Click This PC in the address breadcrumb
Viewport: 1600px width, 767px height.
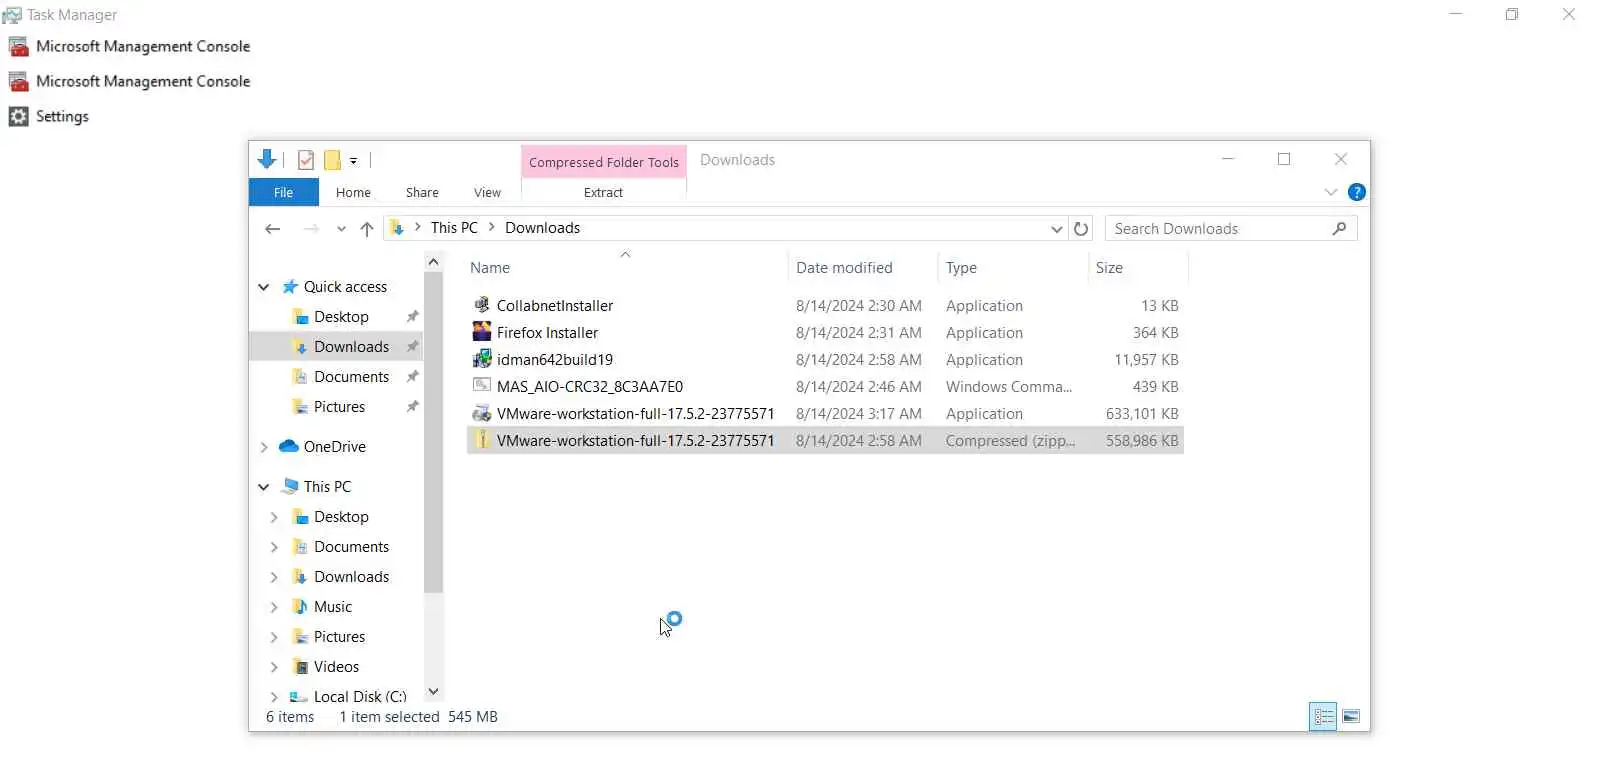454,228
